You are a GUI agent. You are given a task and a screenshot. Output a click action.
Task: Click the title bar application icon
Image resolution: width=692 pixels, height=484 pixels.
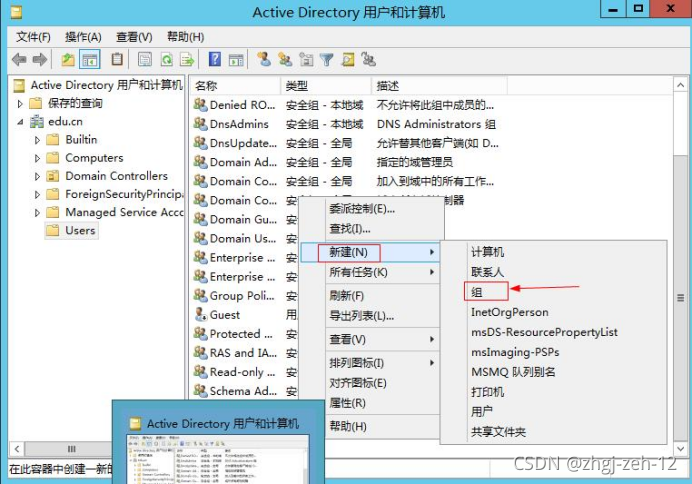point(16,12)
